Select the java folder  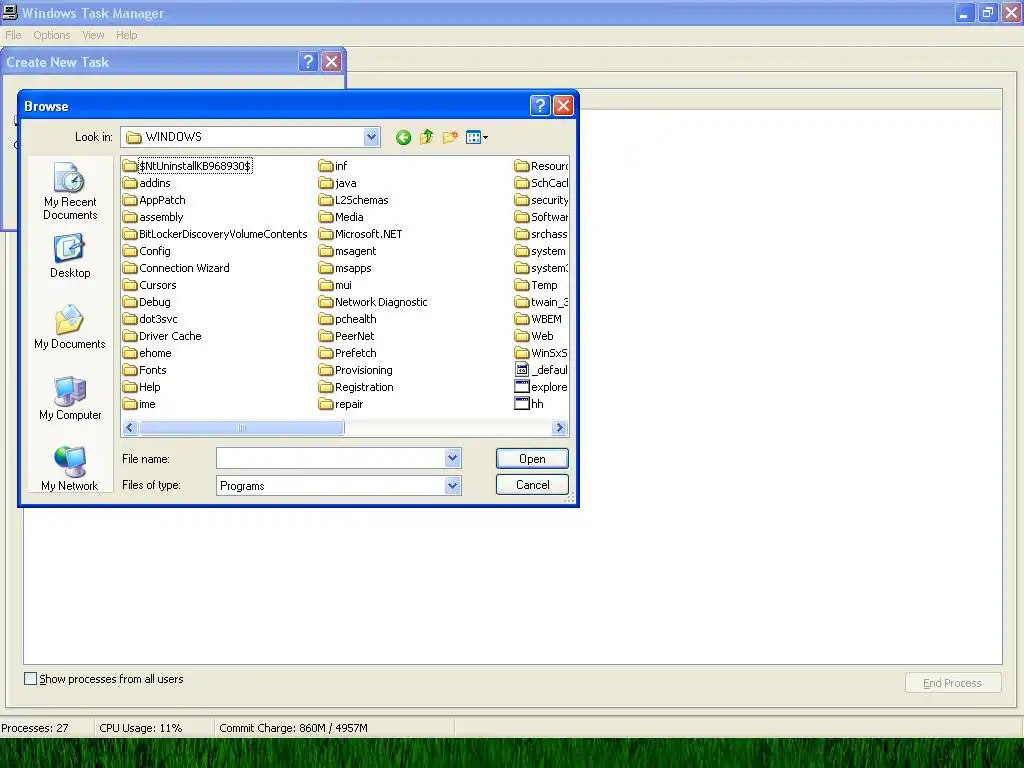pos(338,183)
